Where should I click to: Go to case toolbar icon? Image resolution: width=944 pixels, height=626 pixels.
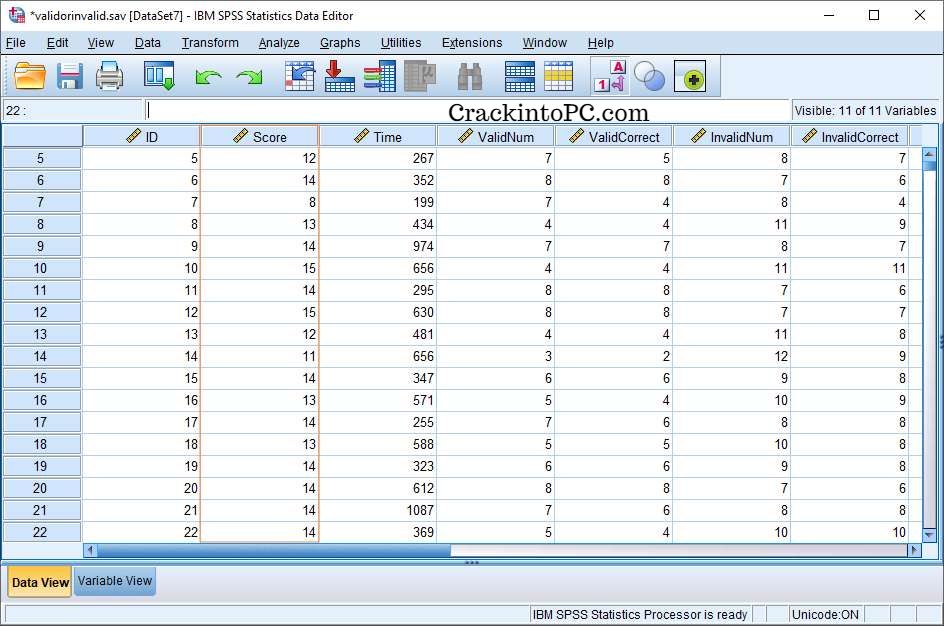click(x=300, y=76)
